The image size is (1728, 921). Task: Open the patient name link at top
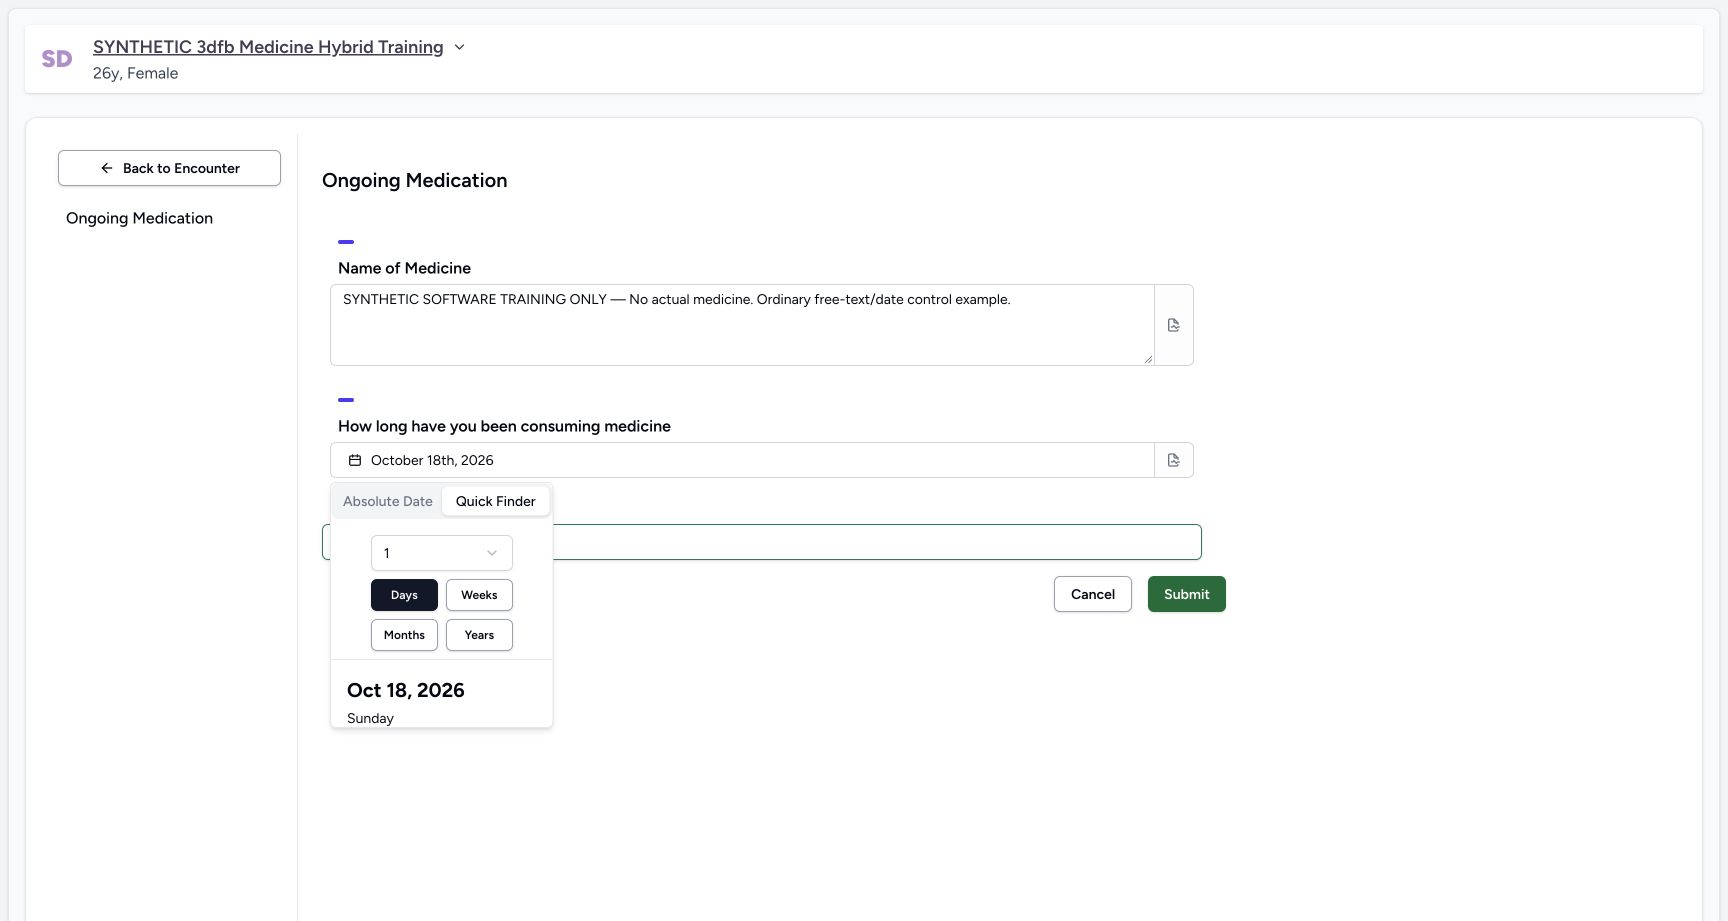268,47
